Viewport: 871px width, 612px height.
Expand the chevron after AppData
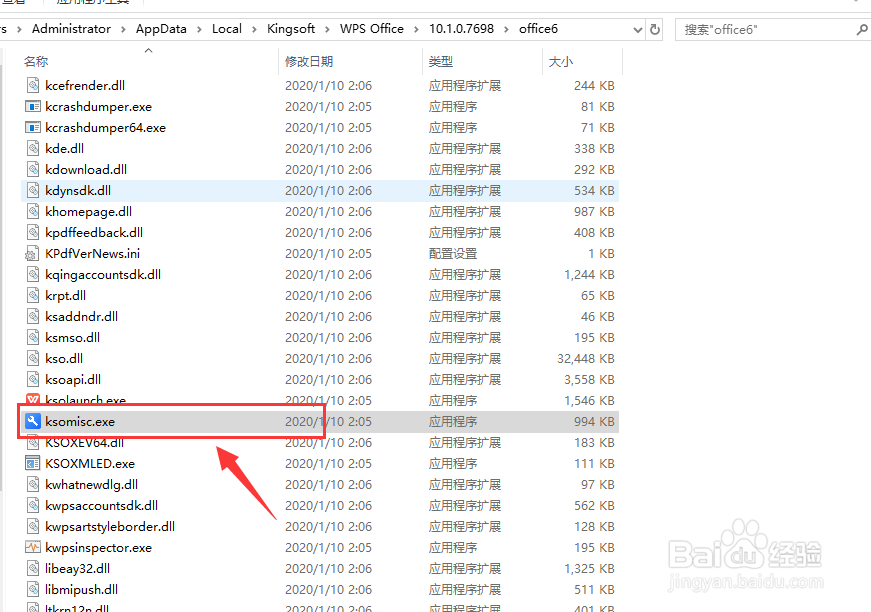199,29
